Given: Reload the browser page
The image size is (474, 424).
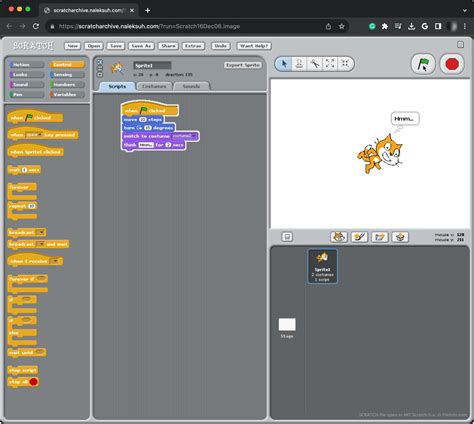Looking at the screenshot, I should [36, 26].
